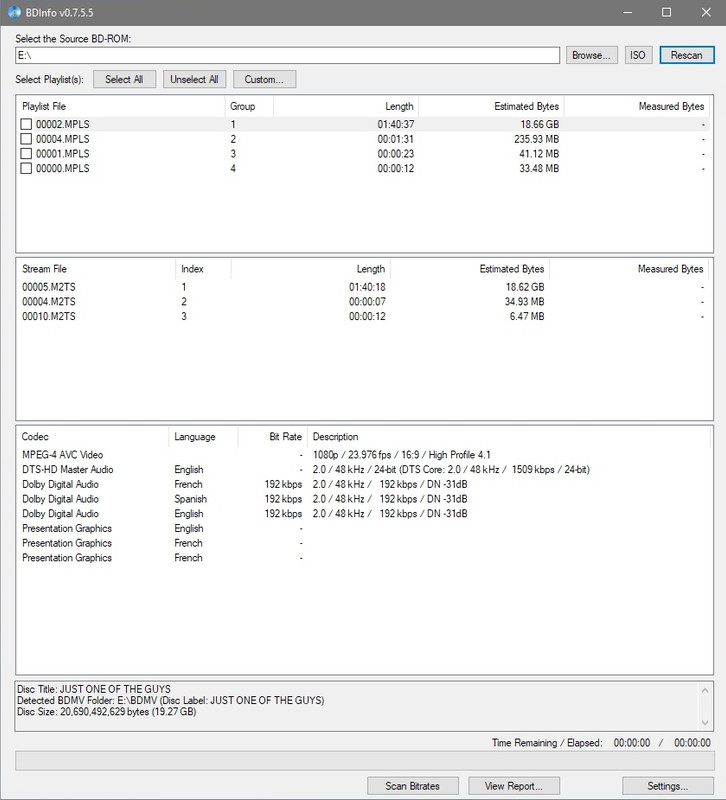726x800 pixels.
Task: Select the French Dolby Digital Audio row
Action: coord(364,484)
